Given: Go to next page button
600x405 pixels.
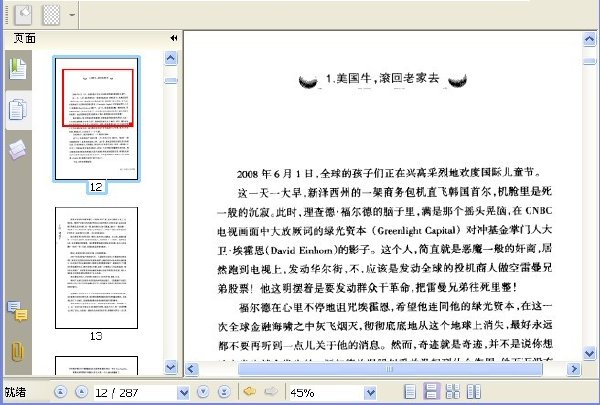Looking at the screenshot, I should (203, 392).
